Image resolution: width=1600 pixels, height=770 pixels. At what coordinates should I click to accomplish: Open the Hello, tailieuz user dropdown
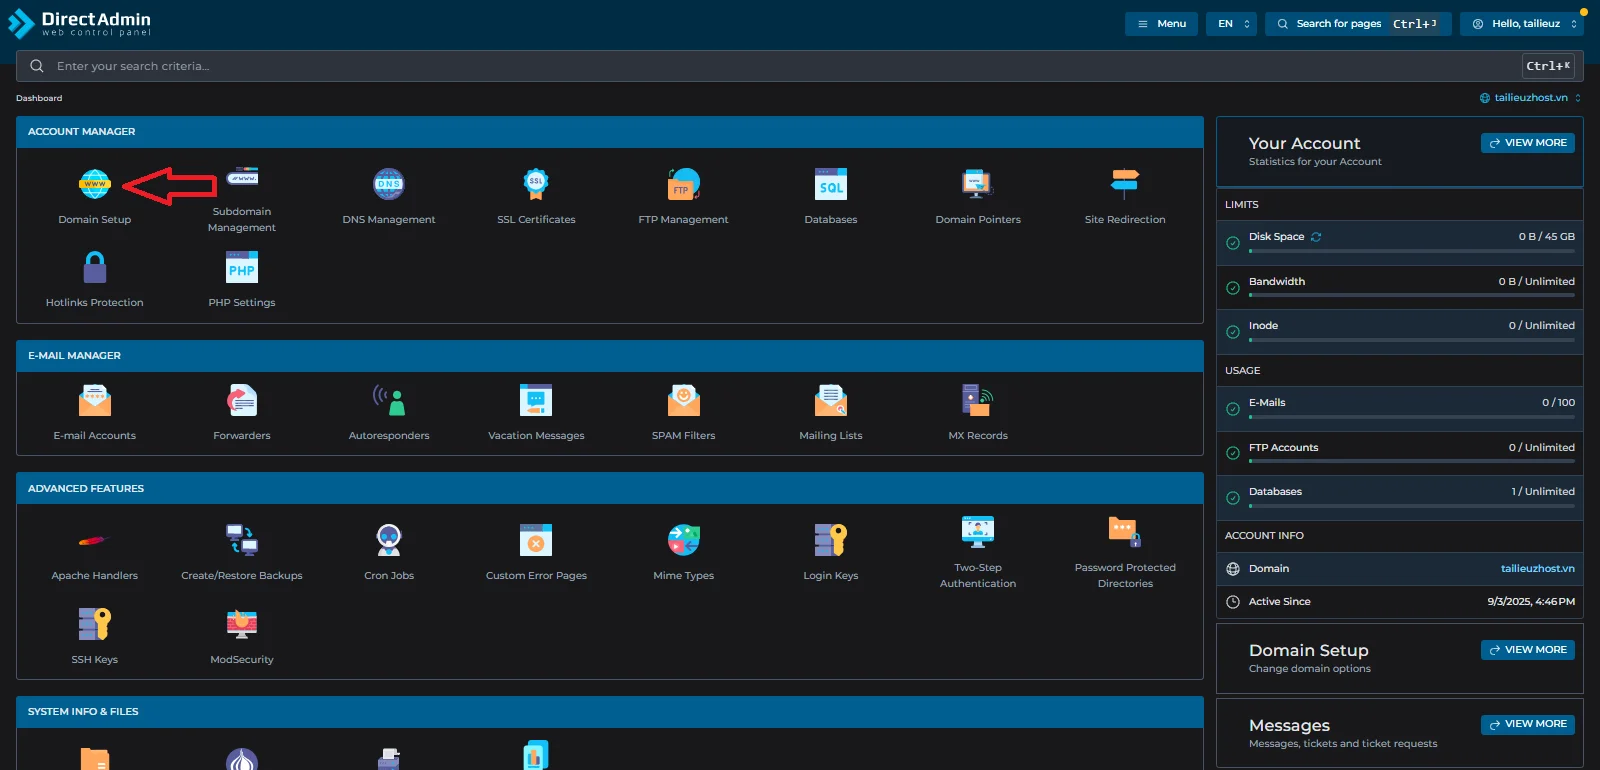click(x=1522, y=24)
